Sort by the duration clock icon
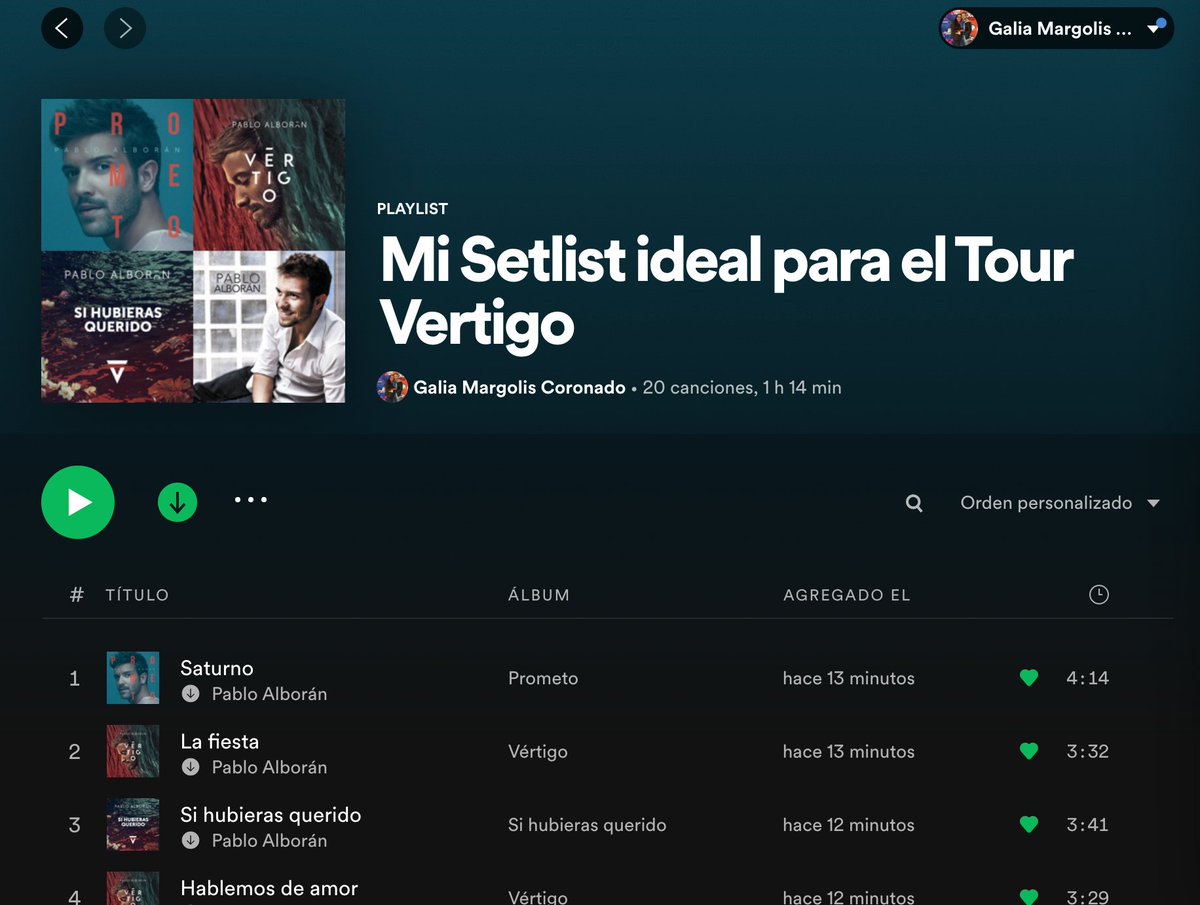The width and height of the screenshot is (1200, 905). (x=1099, y=595)
